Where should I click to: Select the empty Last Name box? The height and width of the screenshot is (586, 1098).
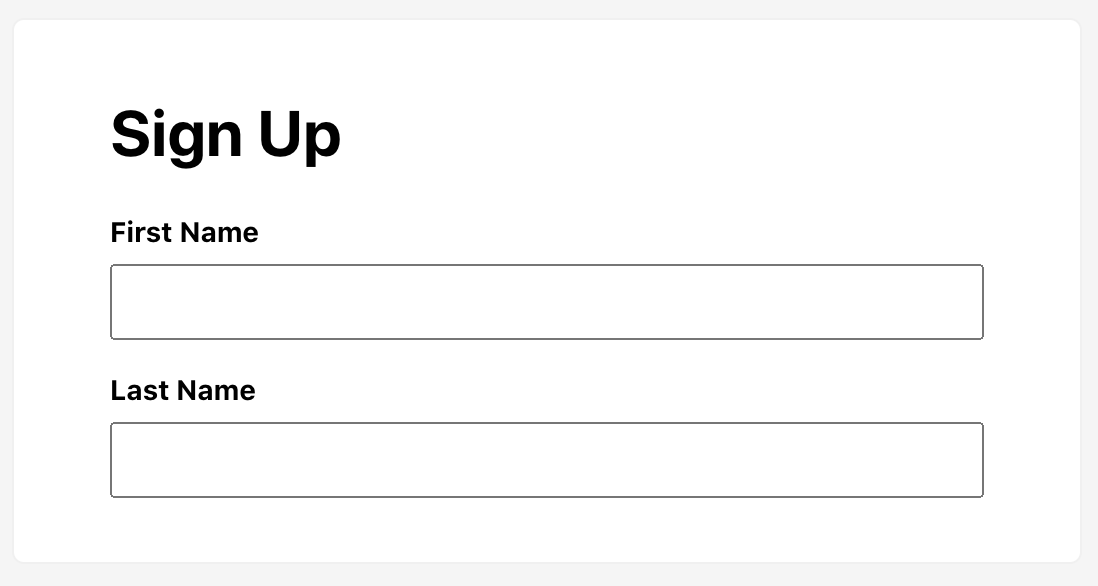546,460
